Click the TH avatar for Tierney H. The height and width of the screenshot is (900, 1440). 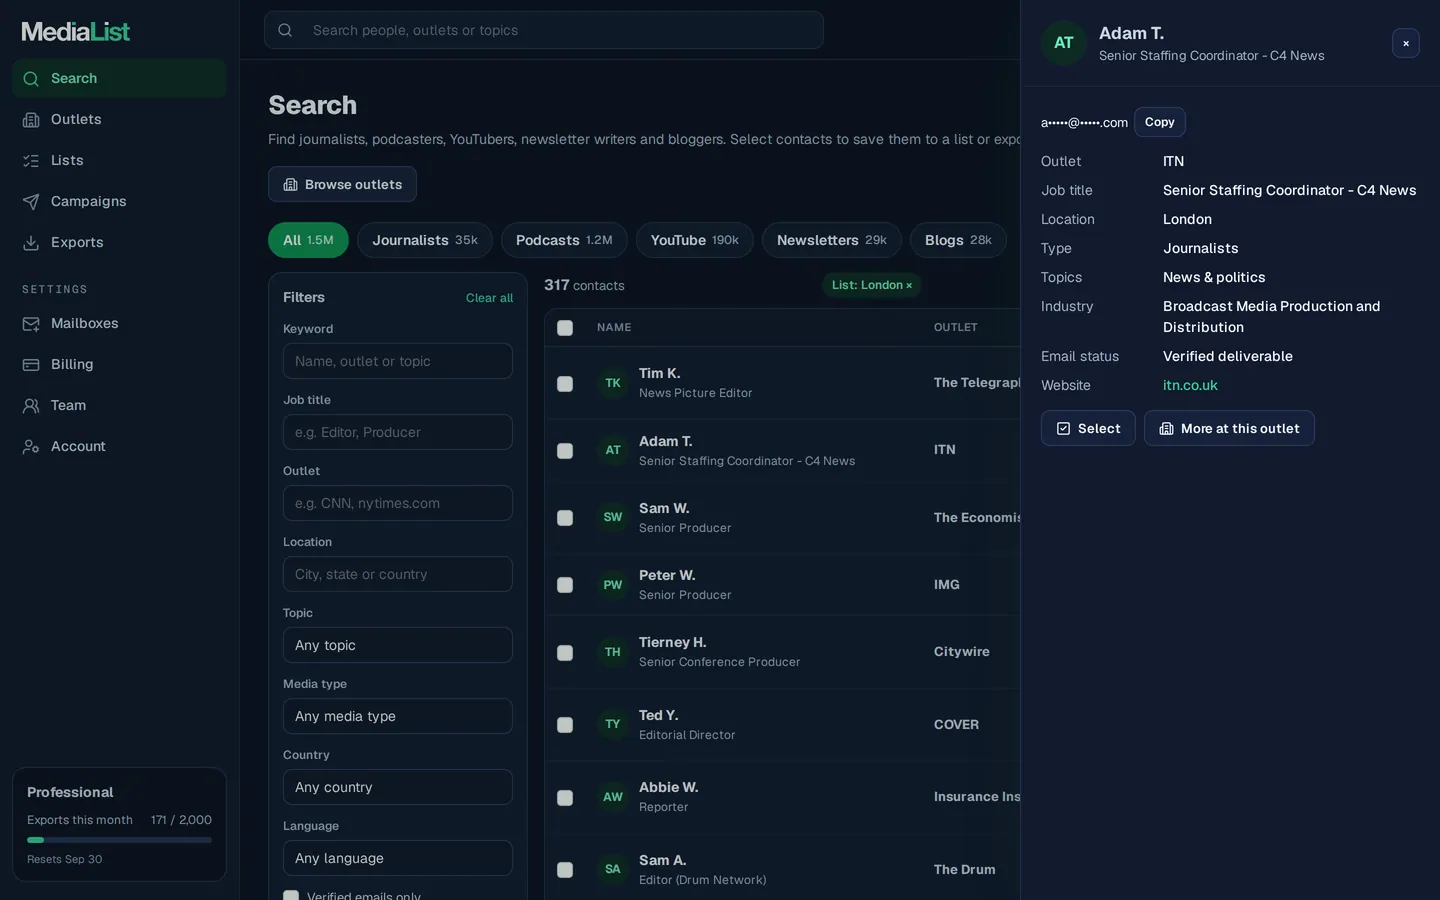pyautogui.click(x=613, y=652)
